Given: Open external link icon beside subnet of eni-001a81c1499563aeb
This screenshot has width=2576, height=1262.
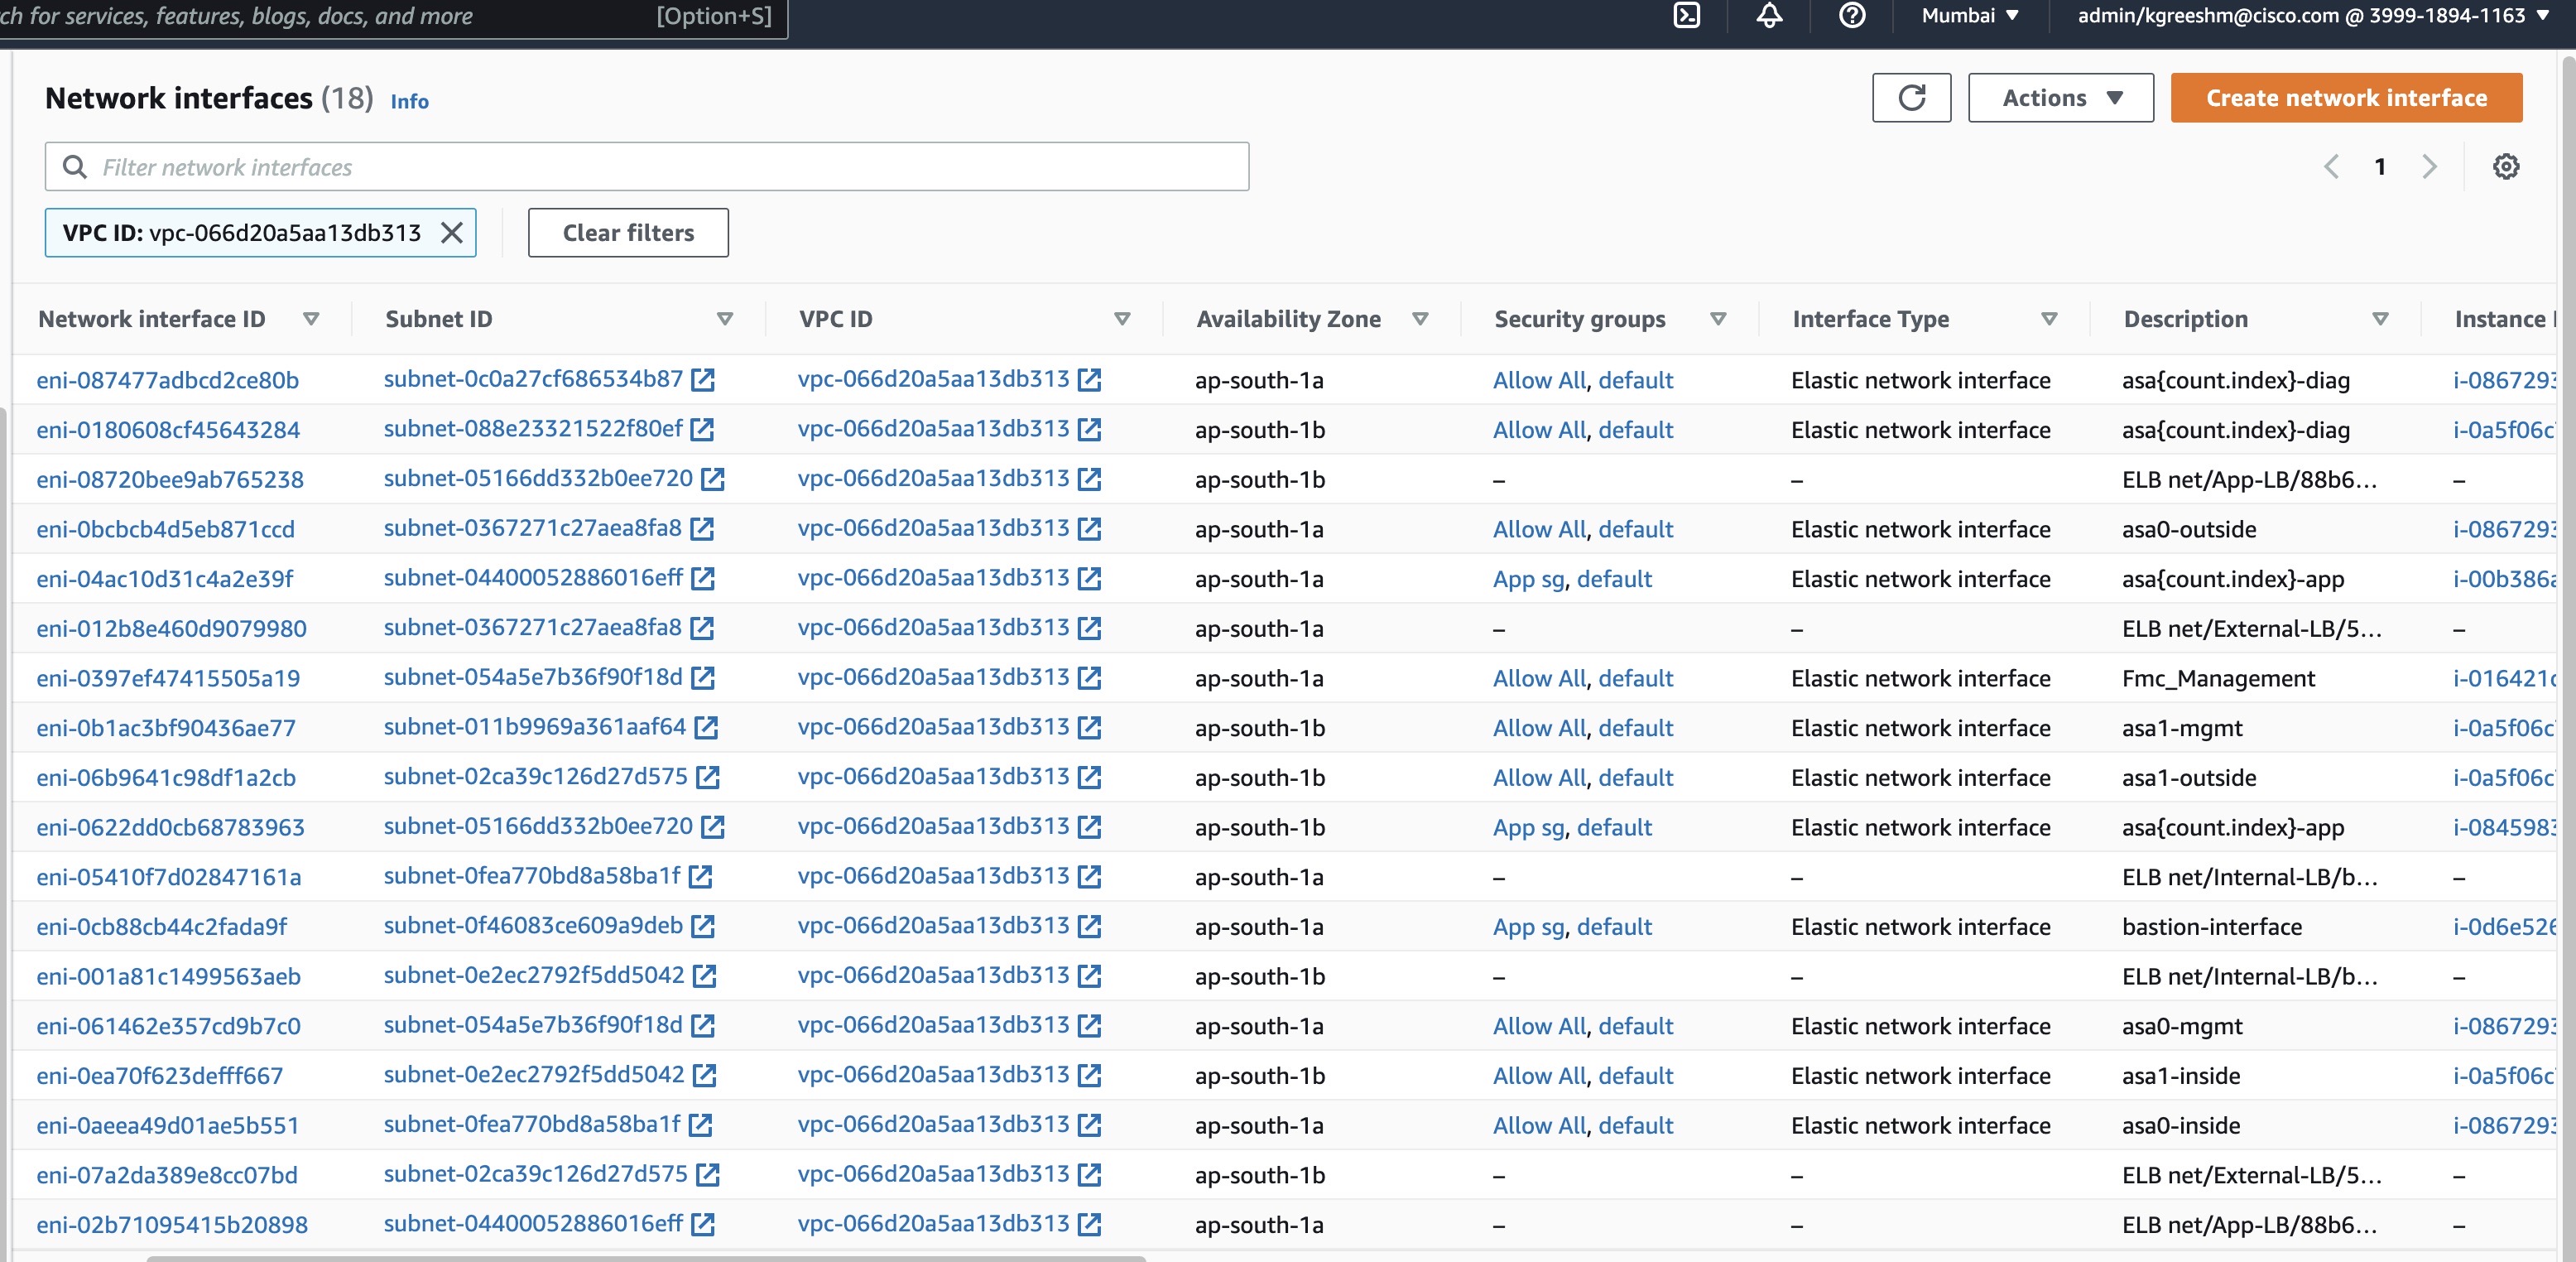Looking at the screenshot, I should click(x=705, y=976).
